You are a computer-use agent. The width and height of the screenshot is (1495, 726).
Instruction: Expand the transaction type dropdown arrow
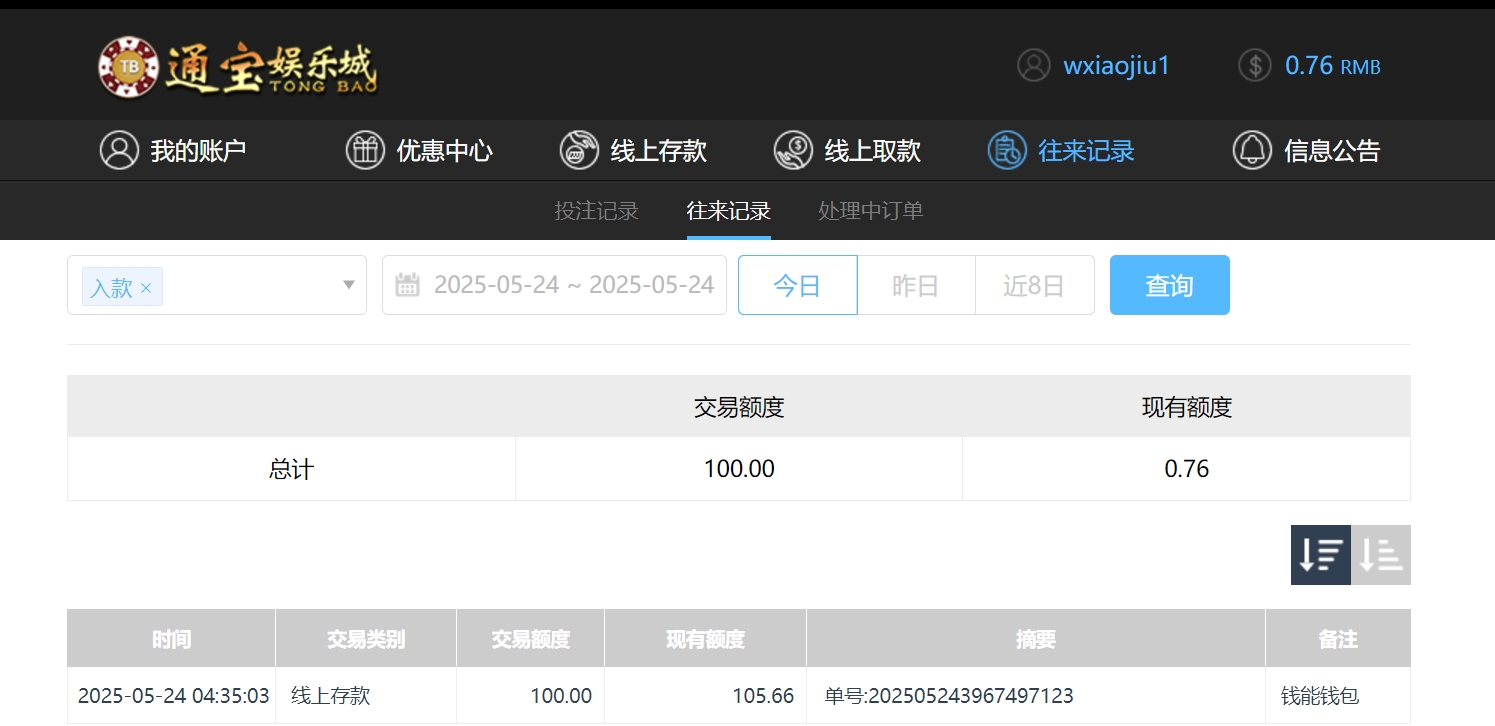pyautogui.click(x=349, y=285)
